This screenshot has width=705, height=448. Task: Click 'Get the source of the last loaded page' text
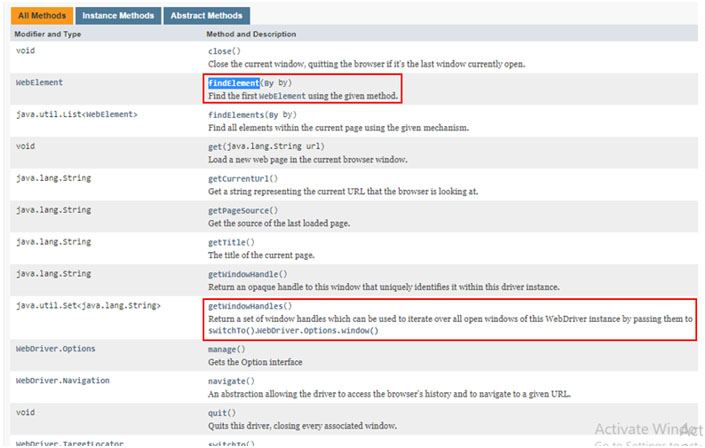coord(279,224)
